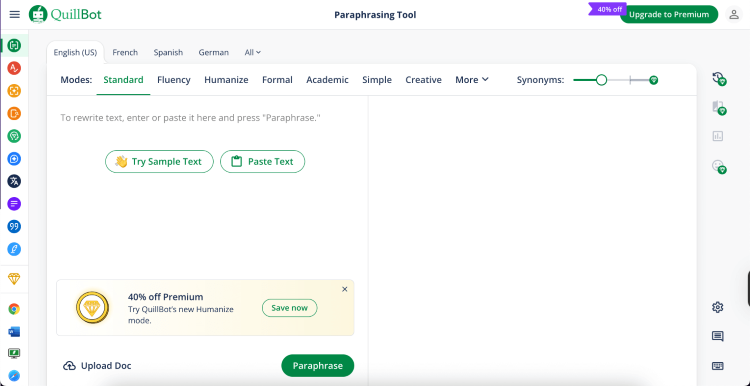Switch to the Spanish language tab
The height and width of the screenshot is (386, 750).
pos(168,53)
